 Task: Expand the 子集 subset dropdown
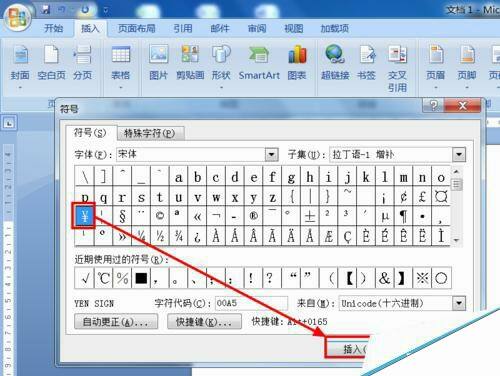click(x=459, y=154)
